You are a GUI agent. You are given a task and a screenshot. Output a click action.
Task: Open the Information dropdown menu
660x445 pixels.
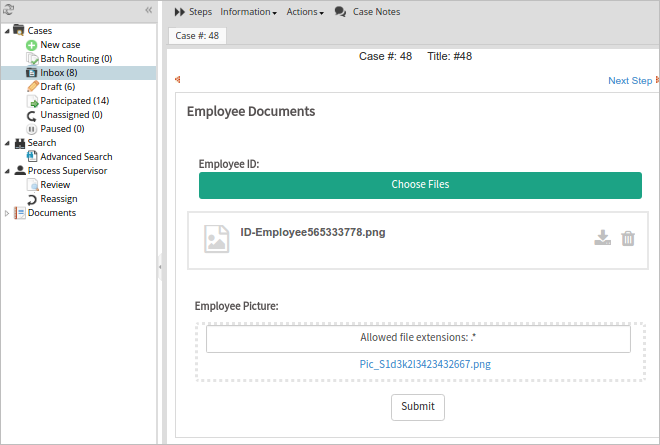click(x=248, y=12)
